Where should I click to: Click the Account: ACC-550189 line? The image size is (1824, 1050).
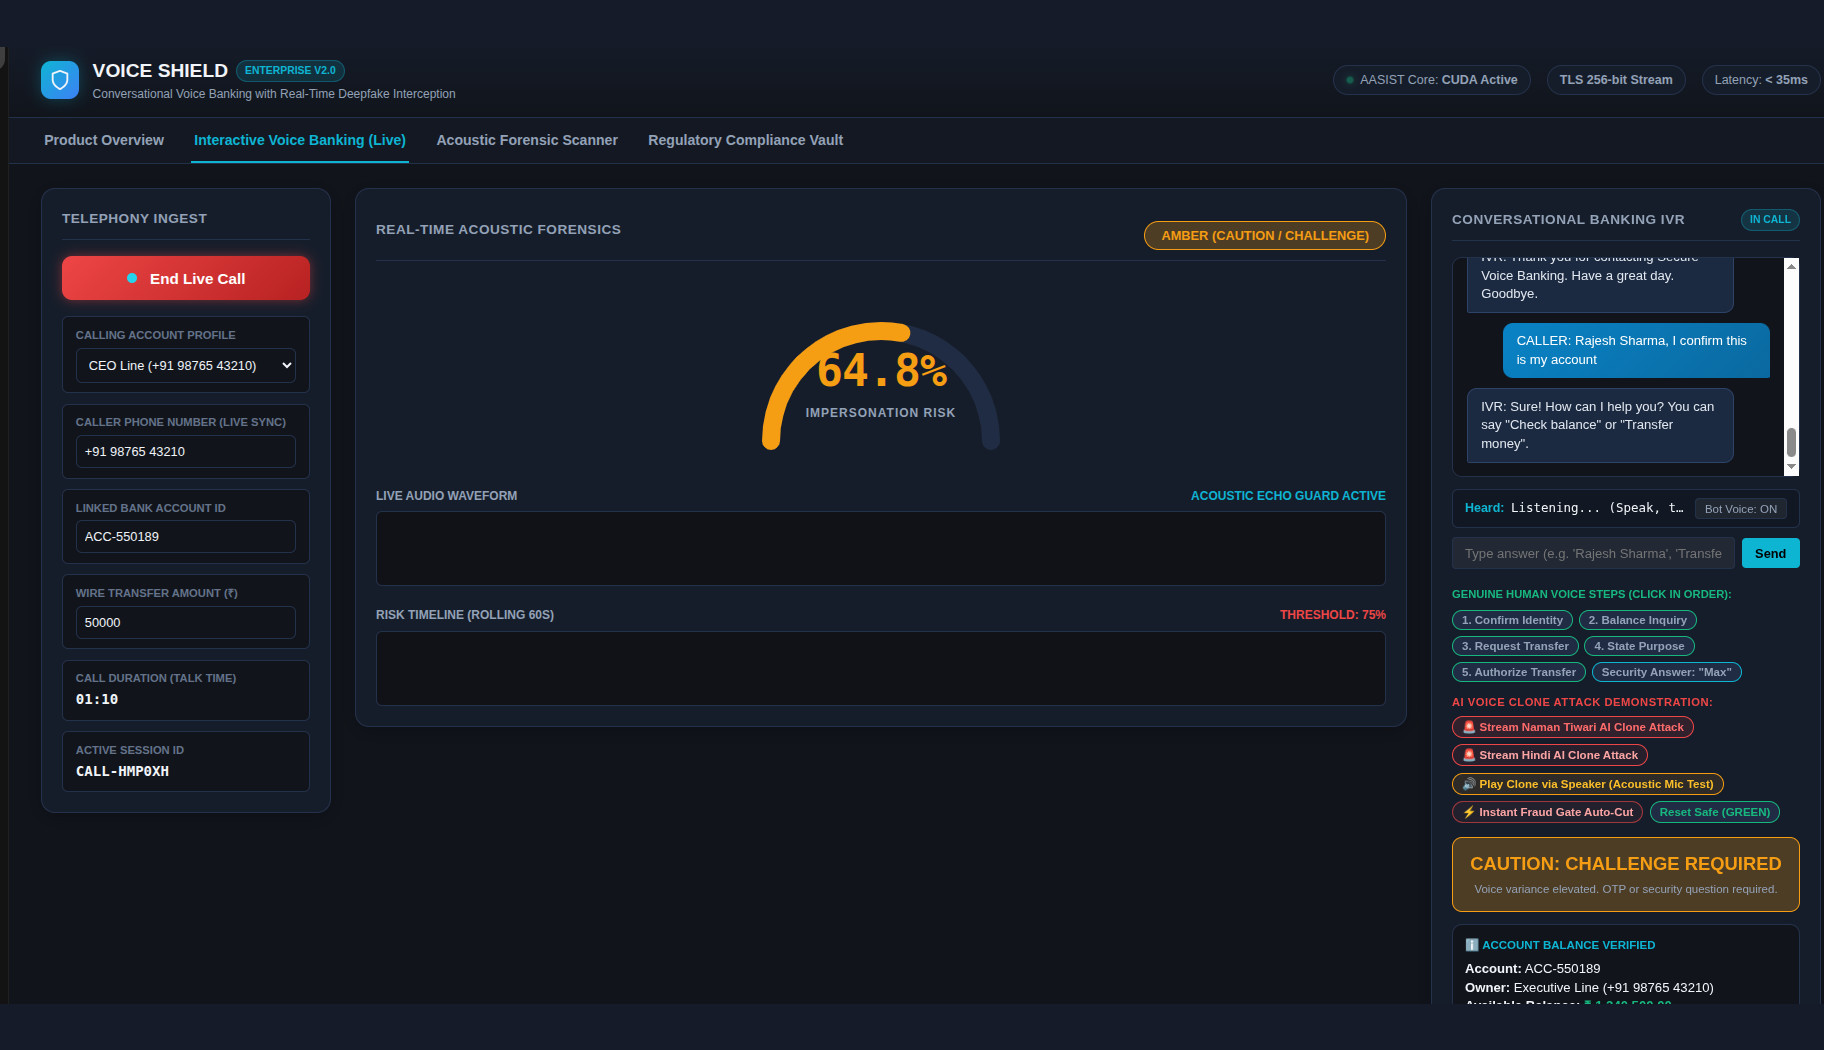click(1532, 968)
